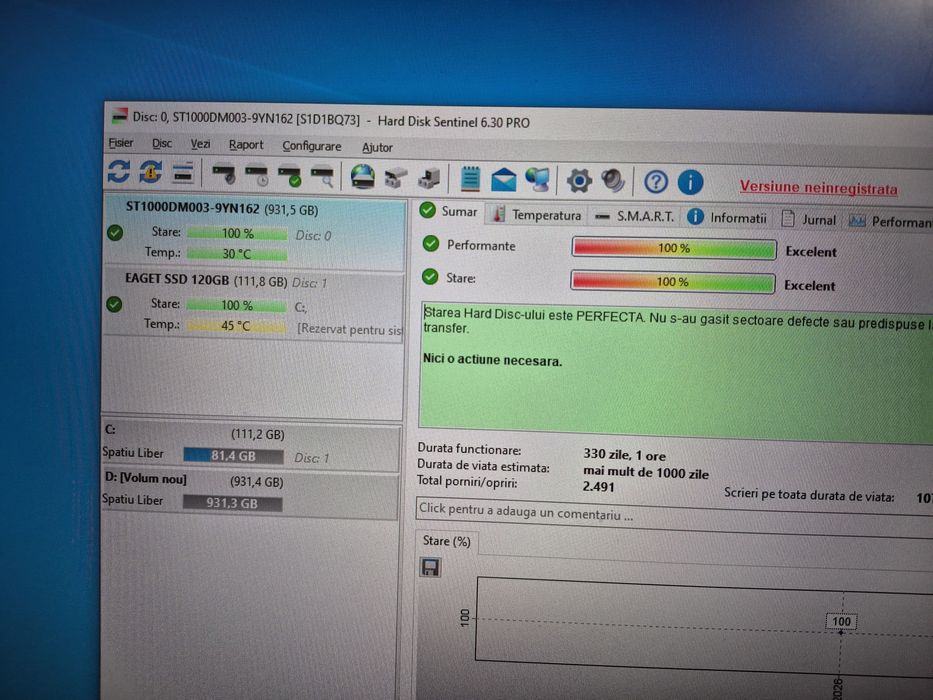The image size is (933, 700).
Task: Click green status check on ST1000DM003 disk
Action: (x=115, y=233)
